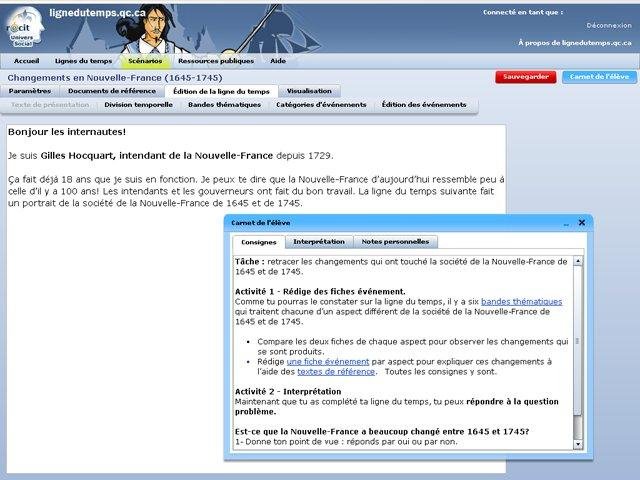Click the scroll down arrow in Consignes
The image size is (640, 480).
tap(578, 444)
